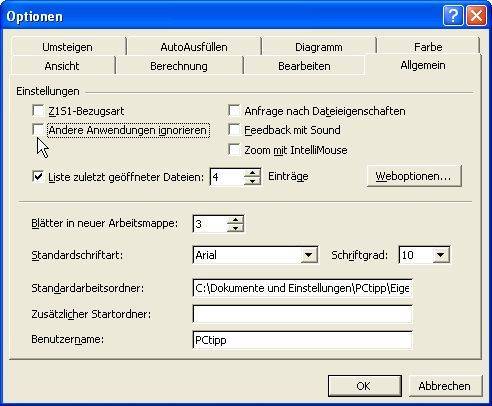492x406 pixels.
Task: Check Andere Anwendungen ignorieren option
Action: (x=38, y=129)
